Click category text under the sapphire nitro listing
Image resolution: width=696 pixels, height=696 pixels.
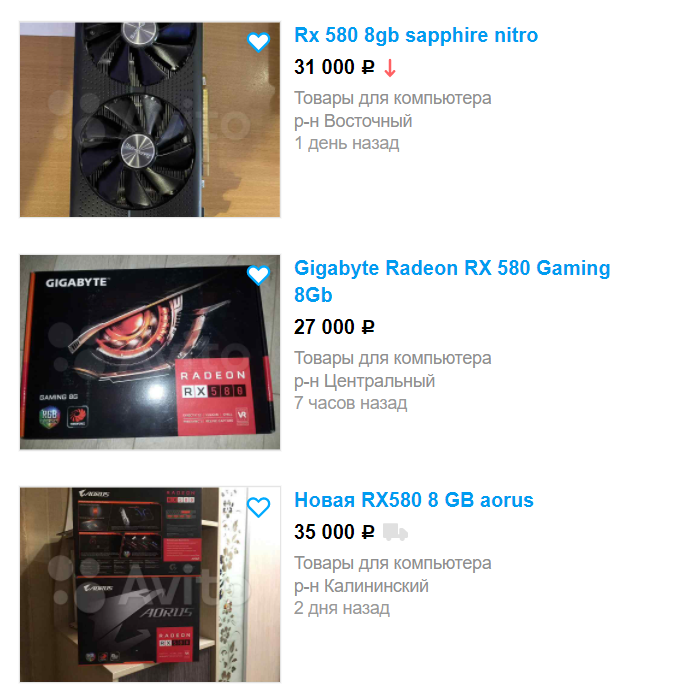pyautogui.click(x=393, y=99)
